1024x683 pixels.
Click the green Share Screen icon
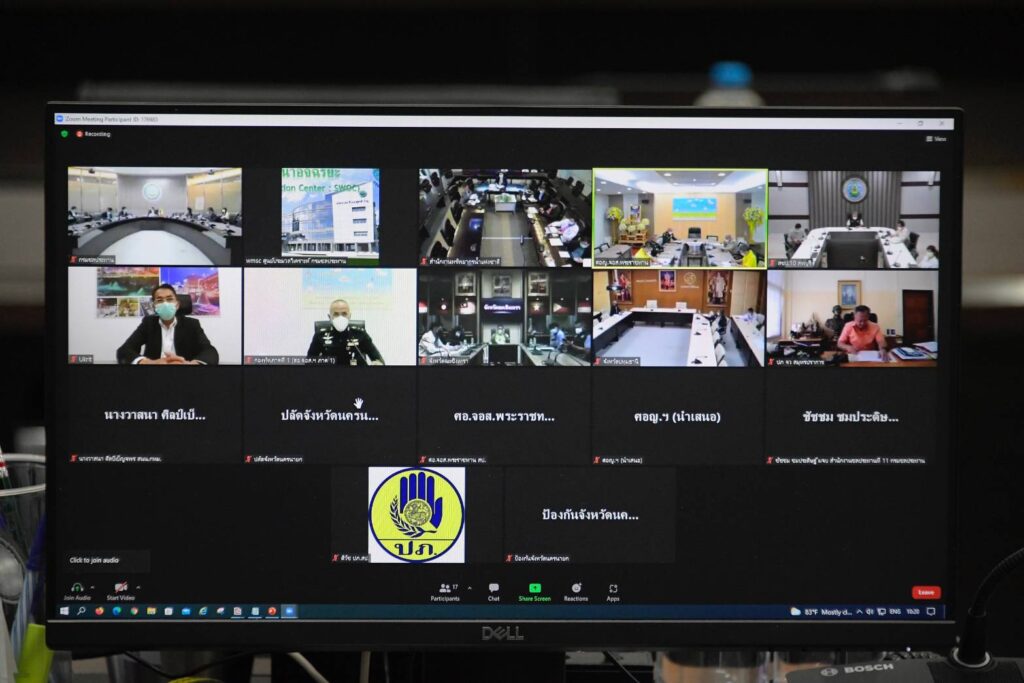tap(534, 589)
